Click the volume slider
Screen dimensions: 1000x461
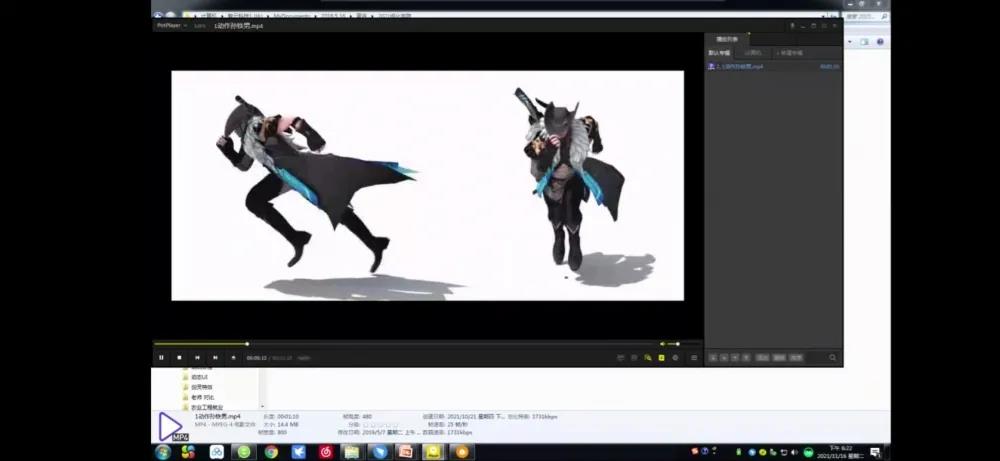coord(673,344)
